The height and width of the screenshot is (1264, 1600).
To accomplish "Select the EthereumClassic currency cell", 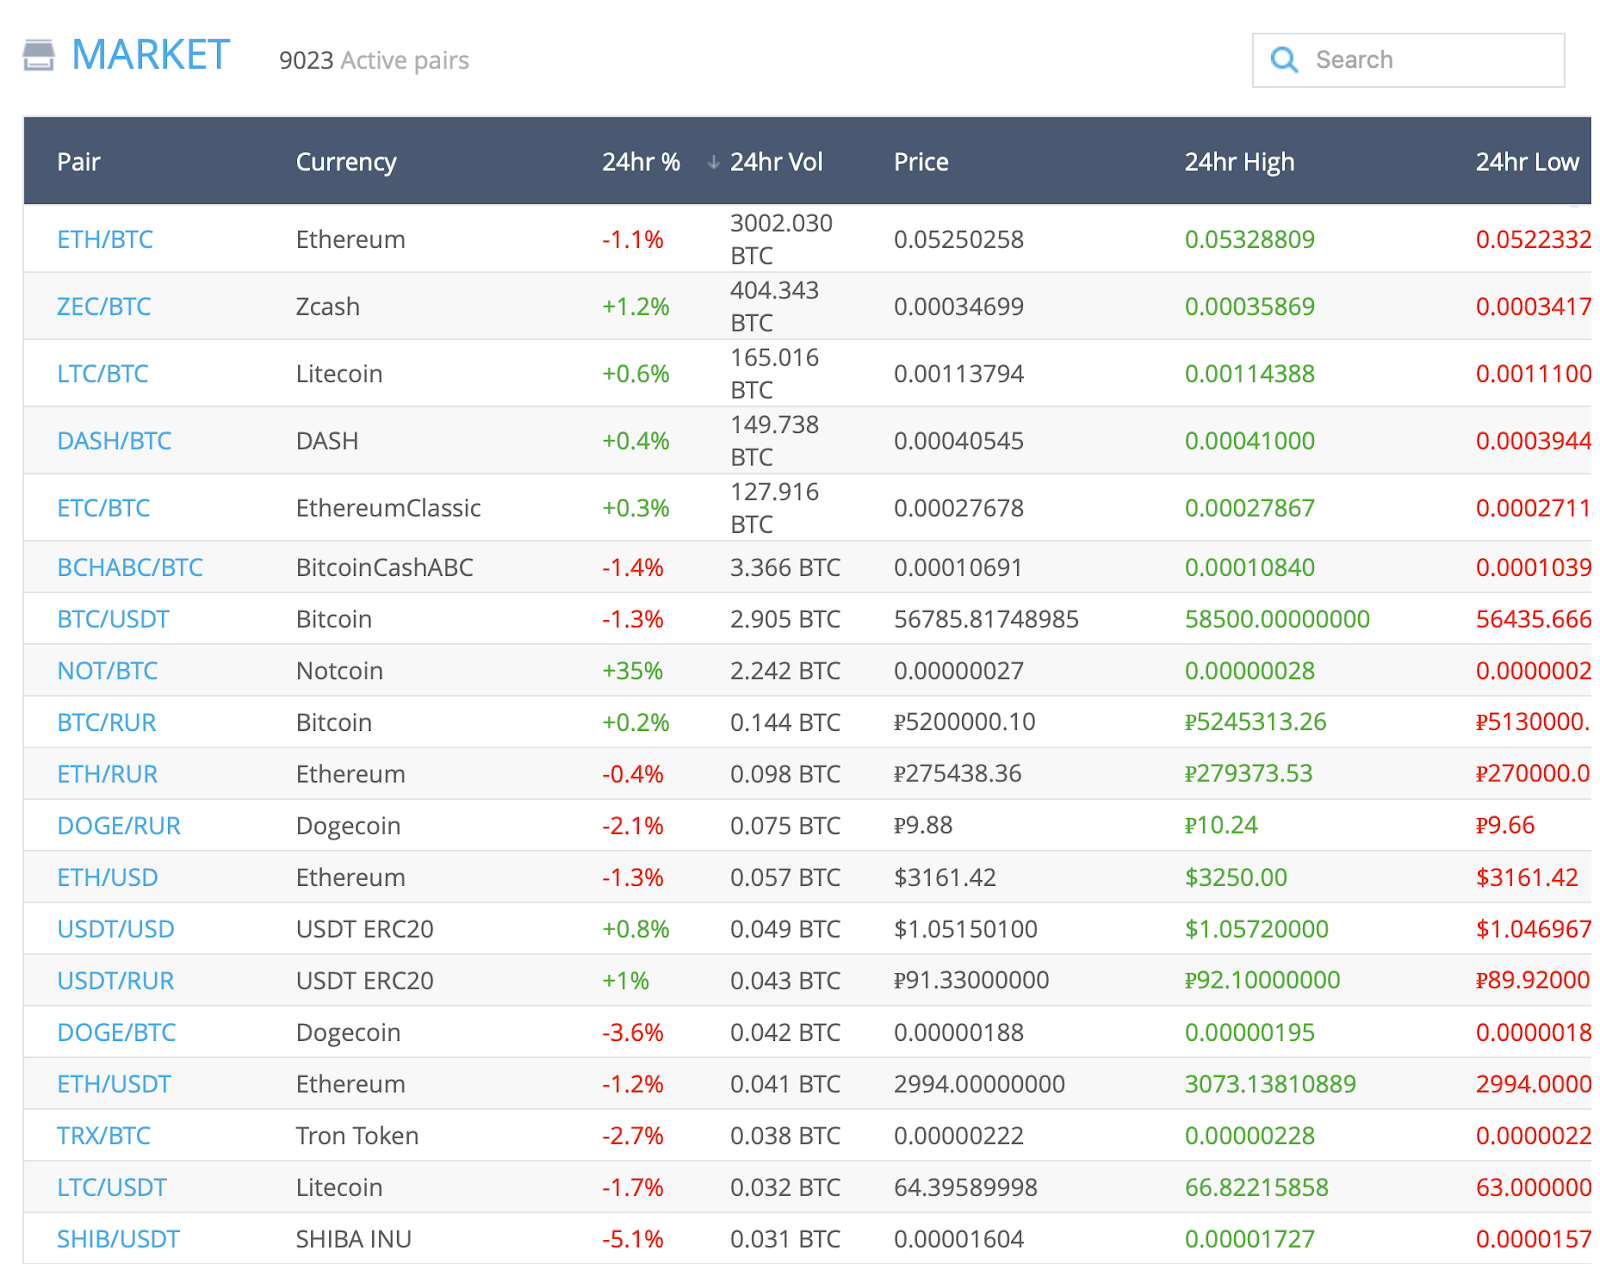I will [388, 508].
